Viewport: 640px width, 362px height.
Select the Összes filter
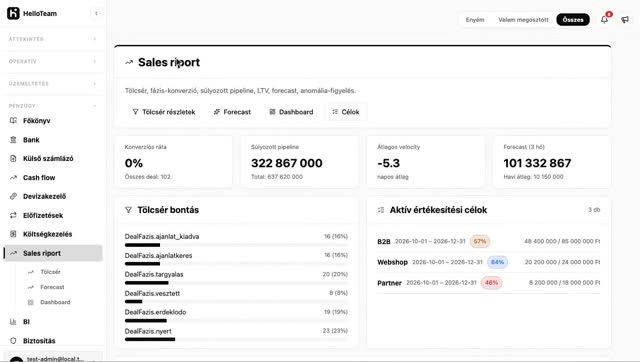click(573, 20)
